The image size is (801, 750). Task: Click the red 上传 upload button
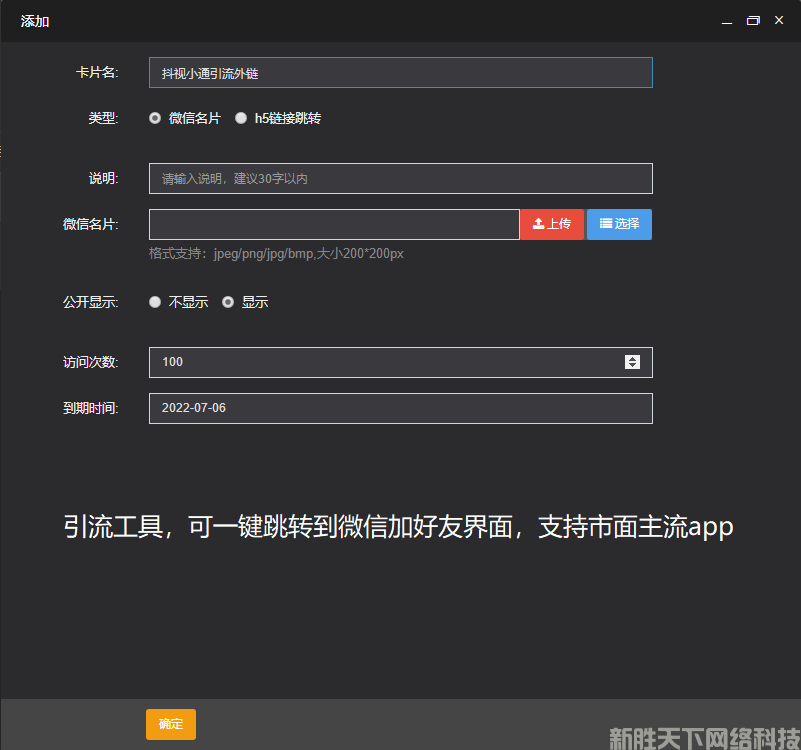point(551,224)
